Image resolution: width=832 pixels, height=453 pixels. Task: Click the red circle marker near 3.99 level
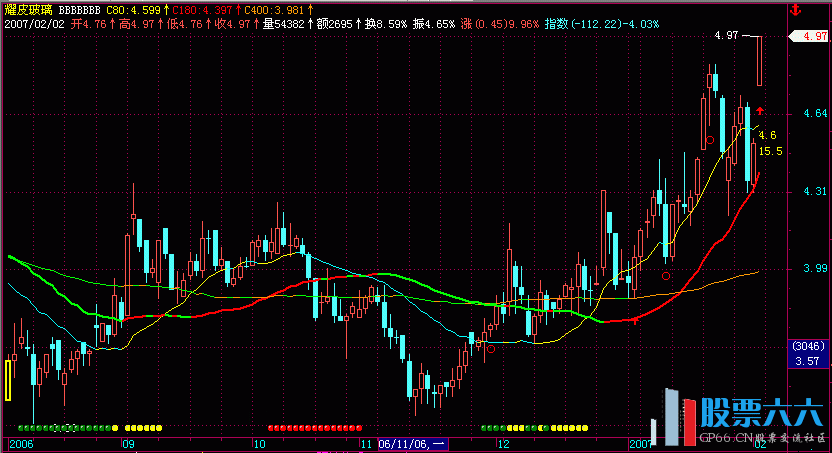[x=666, y=273]
